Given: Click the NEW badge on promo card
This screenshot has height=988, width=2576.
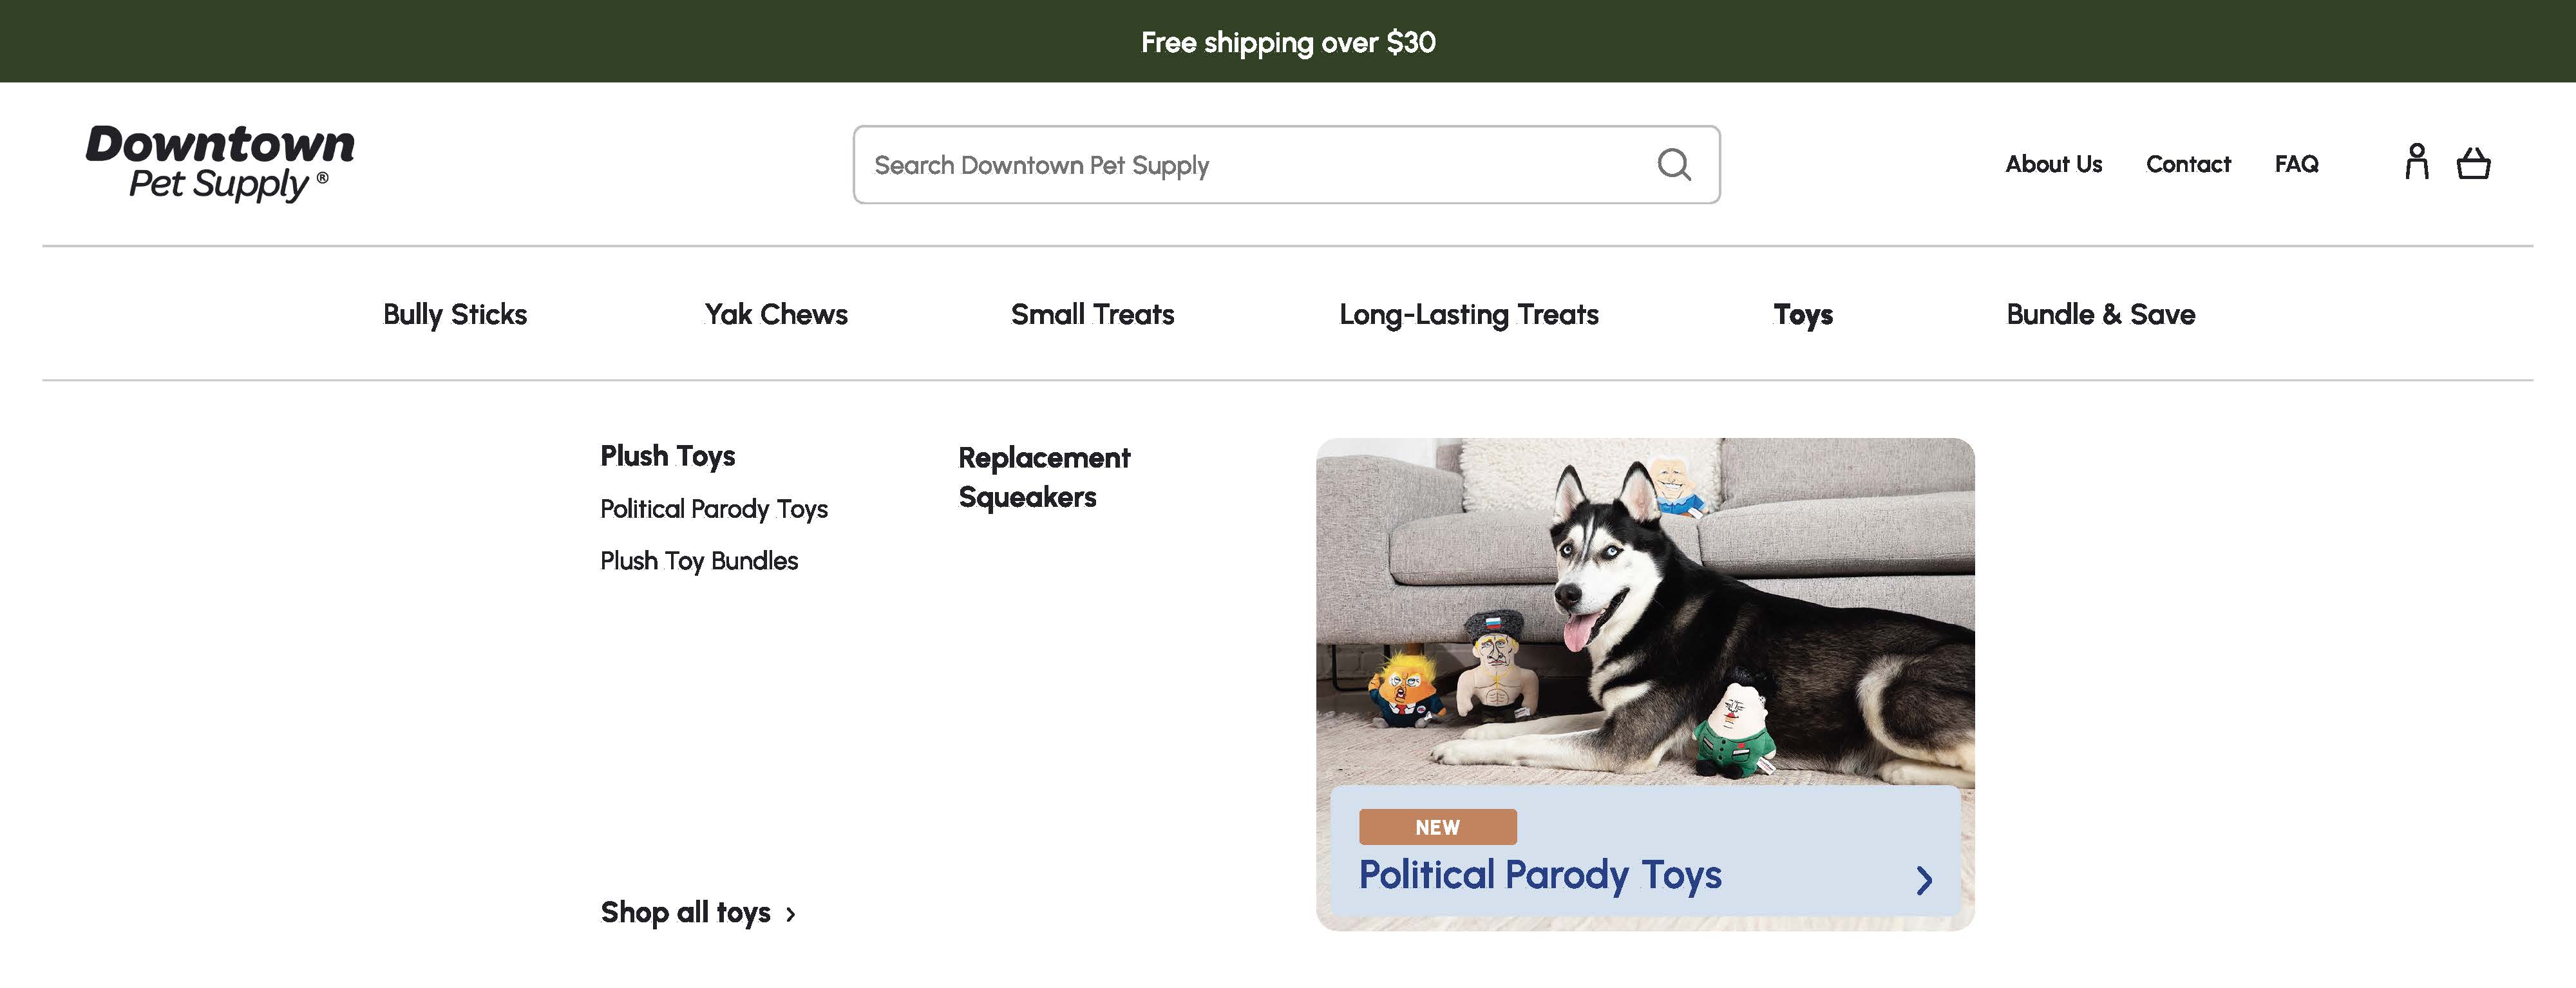Looking at the screenshot, I should pyautogui.click(x=1437, y=827).
